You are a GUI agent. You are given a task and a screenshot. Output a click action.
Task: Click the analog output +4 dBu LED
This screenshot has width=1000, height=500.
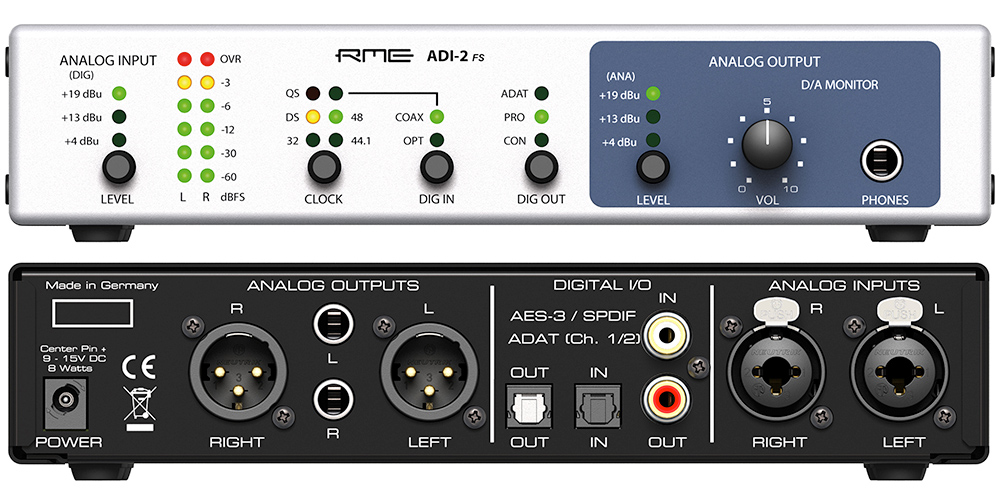[652, 140]
